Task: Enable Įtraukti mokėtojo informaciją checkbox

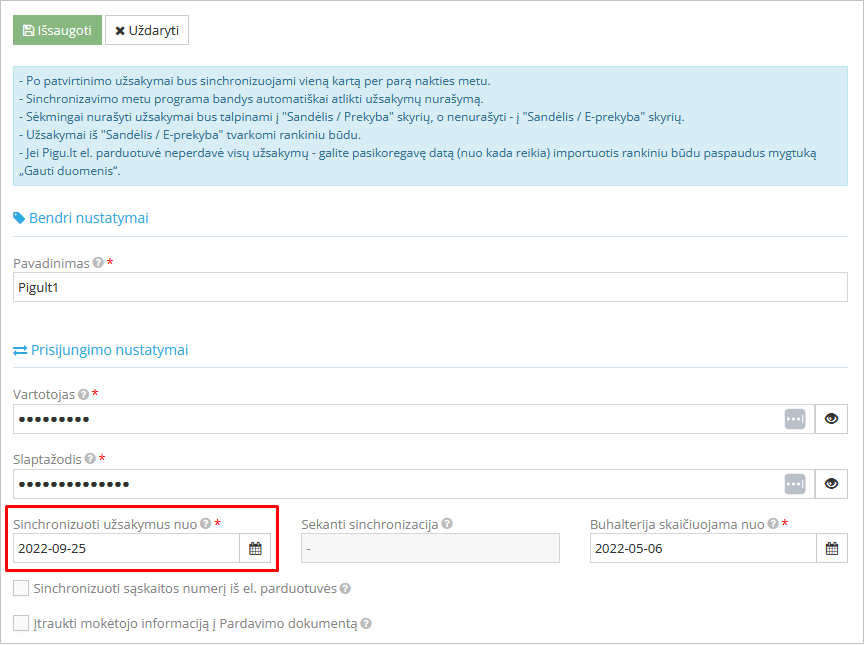Action: tap(21, 623)
